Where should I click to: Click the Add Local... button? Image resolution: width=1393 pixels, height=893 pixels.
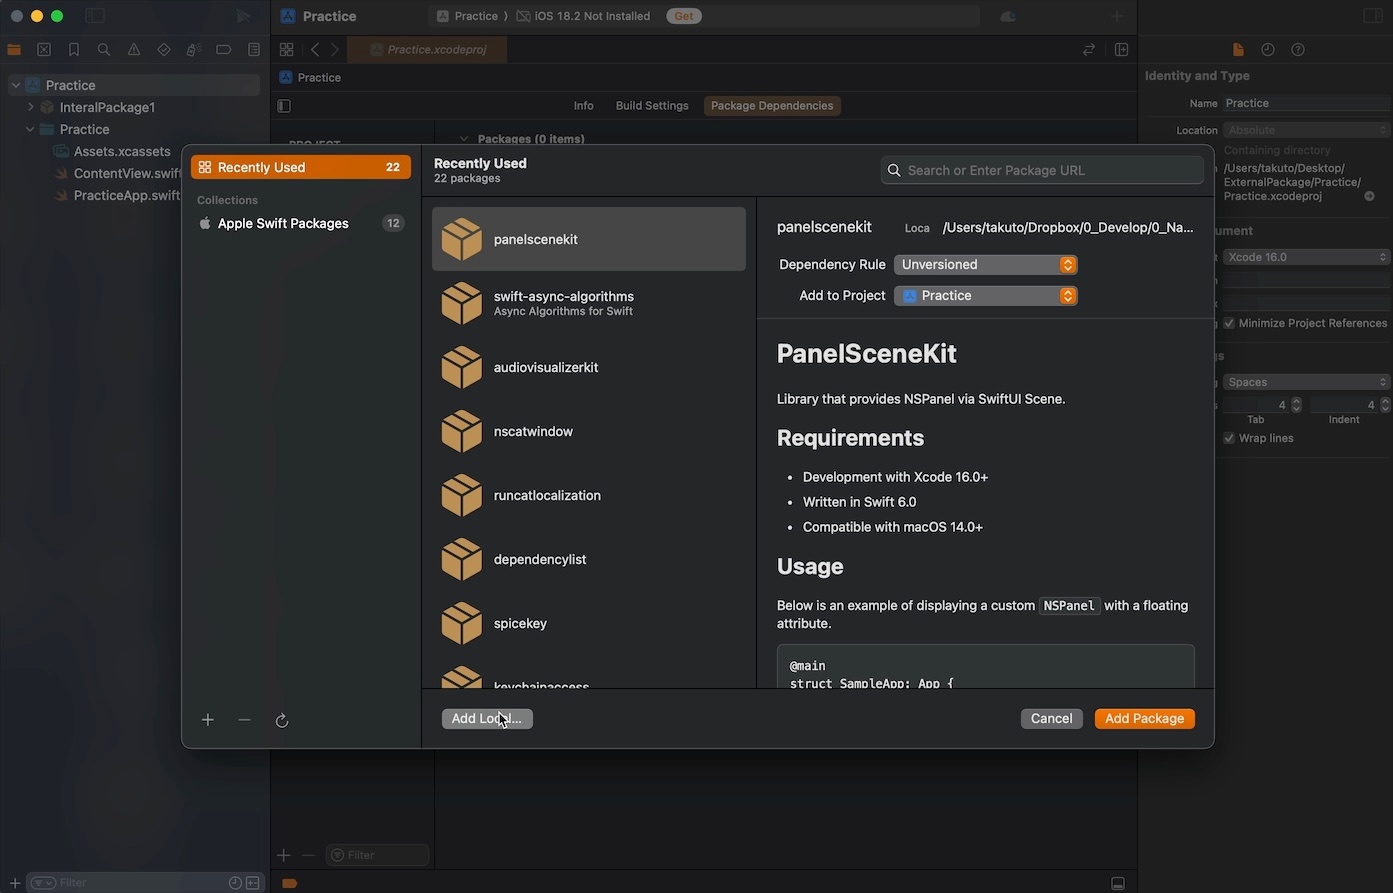(487, 719)
